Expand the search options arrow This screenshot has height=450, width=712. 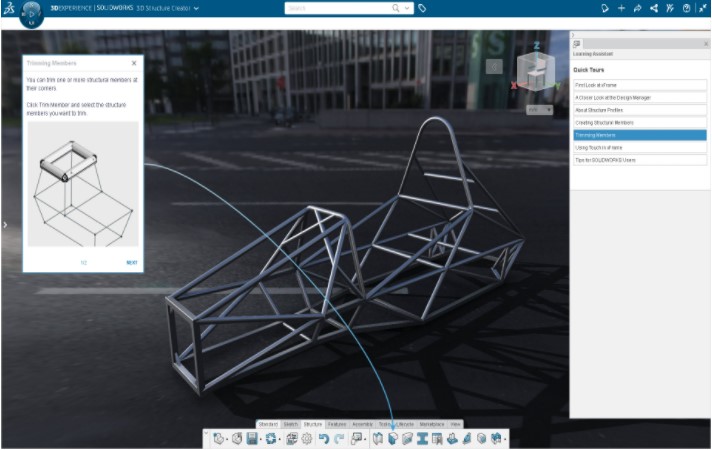coord(407,8)
